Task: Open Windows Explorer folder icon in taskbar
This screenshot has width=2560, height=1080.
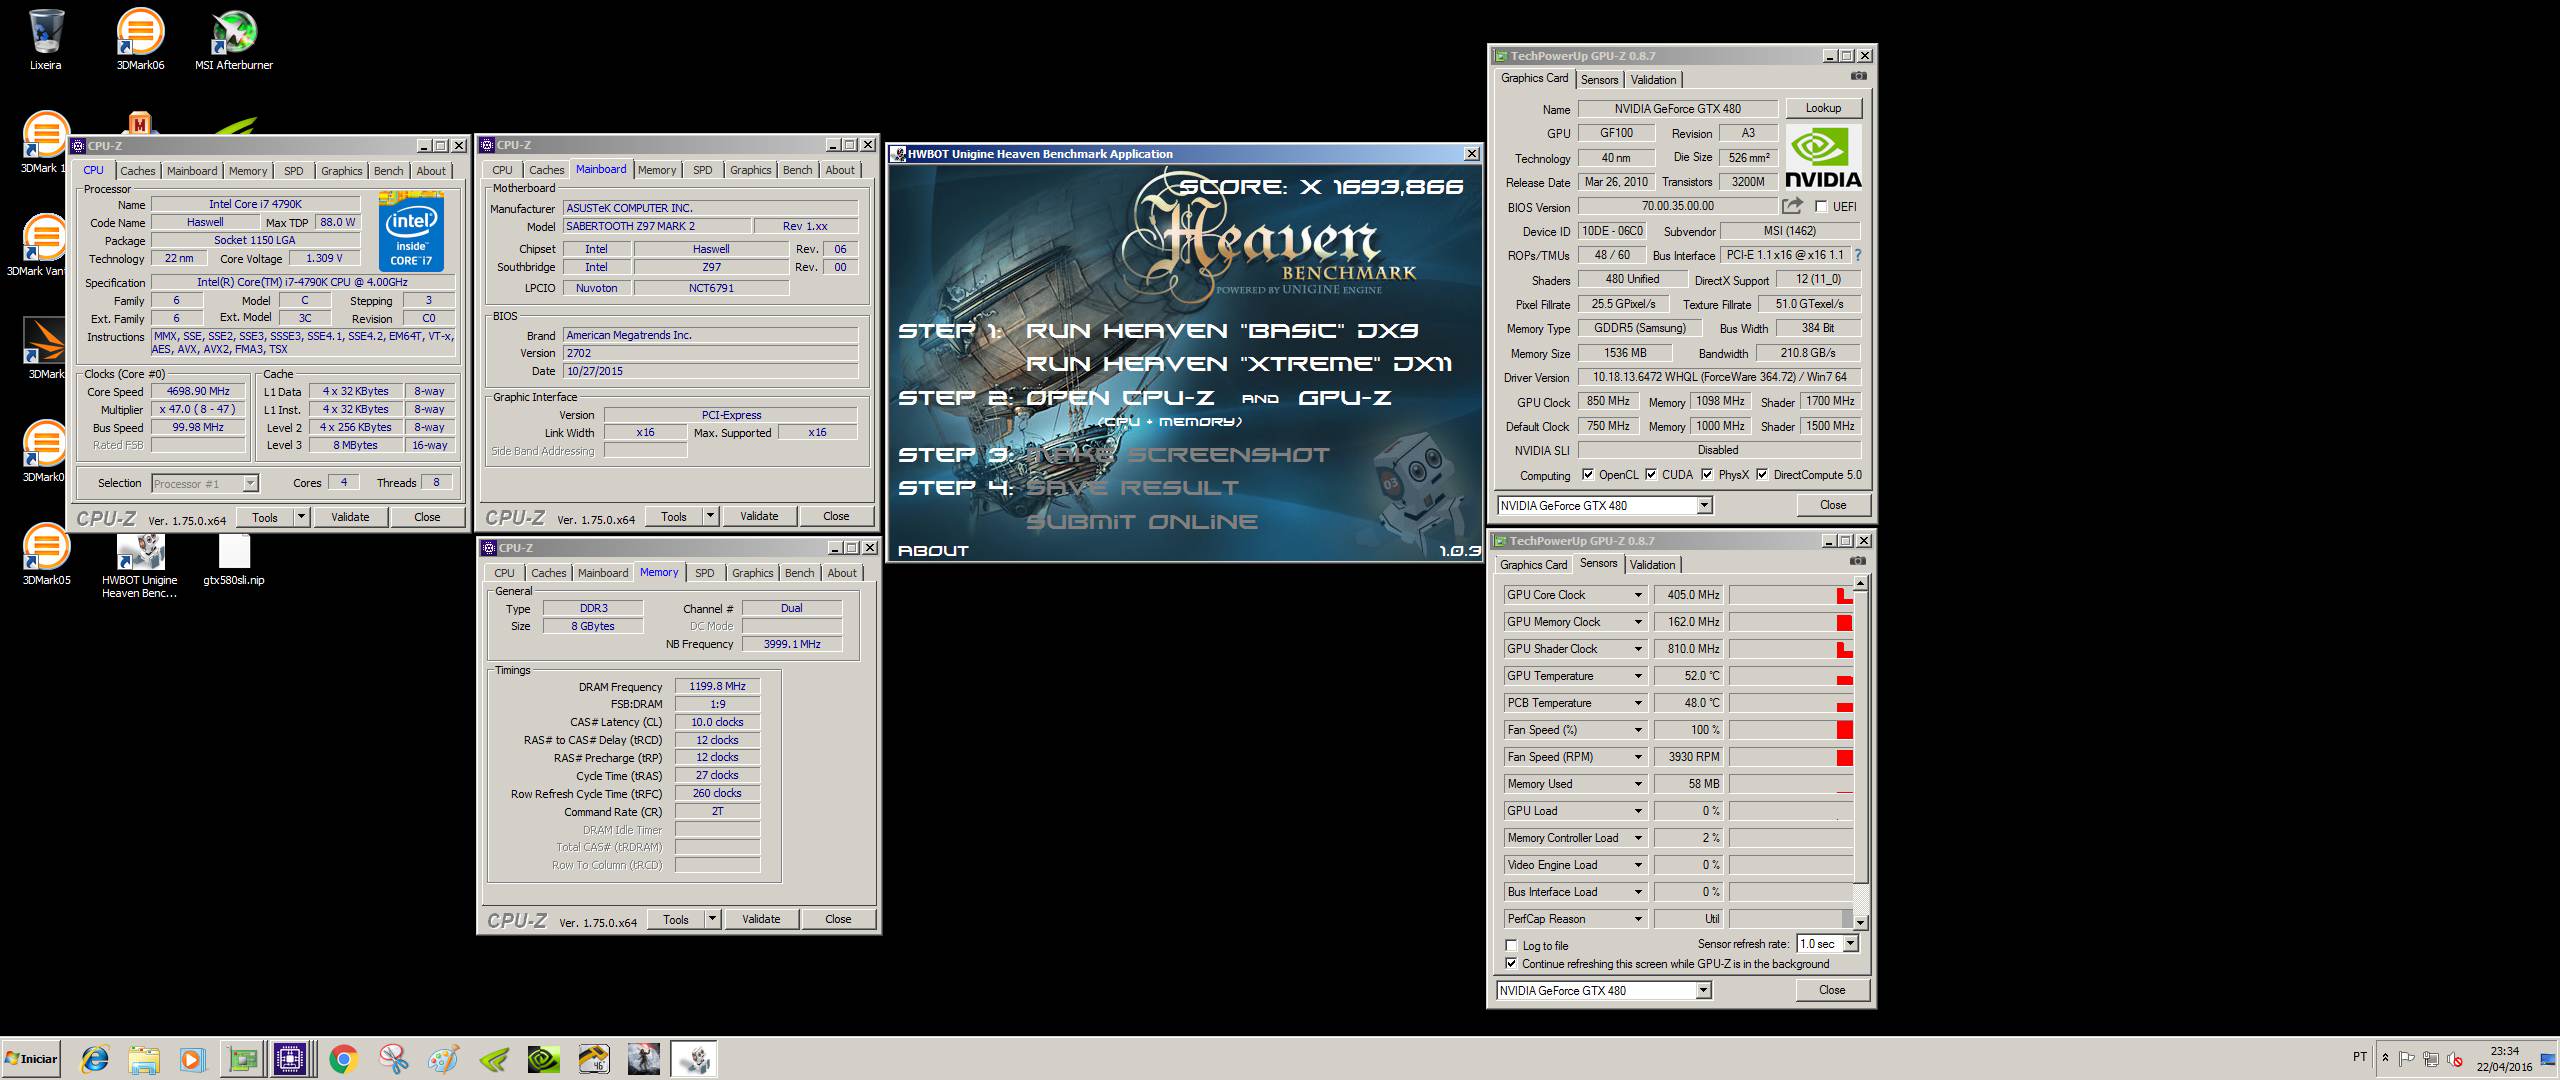Action: click(144, 1059)
